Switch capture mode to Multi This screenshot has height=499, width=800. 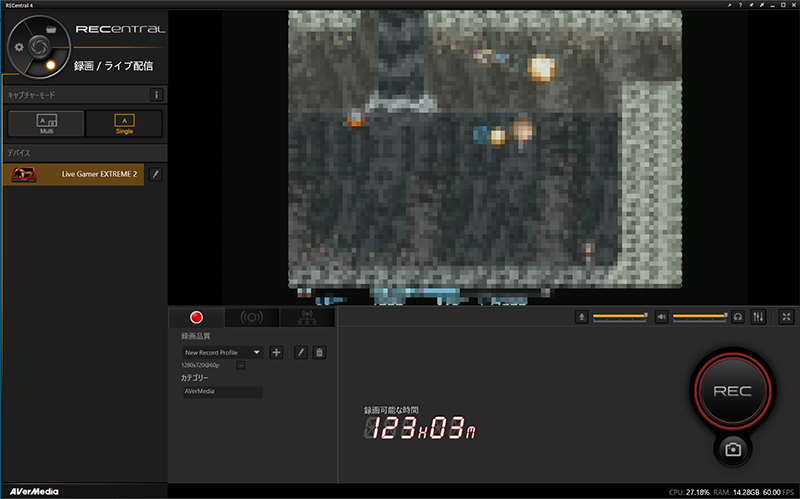click(x=46, y=123)
